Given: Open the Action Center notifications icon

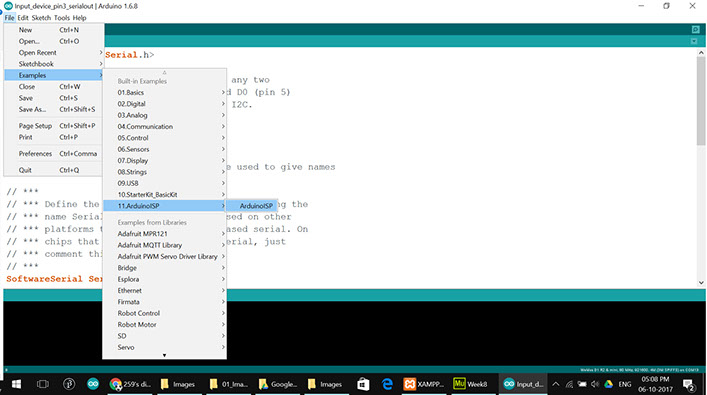Looking at the screenshot, I should 689,384.
